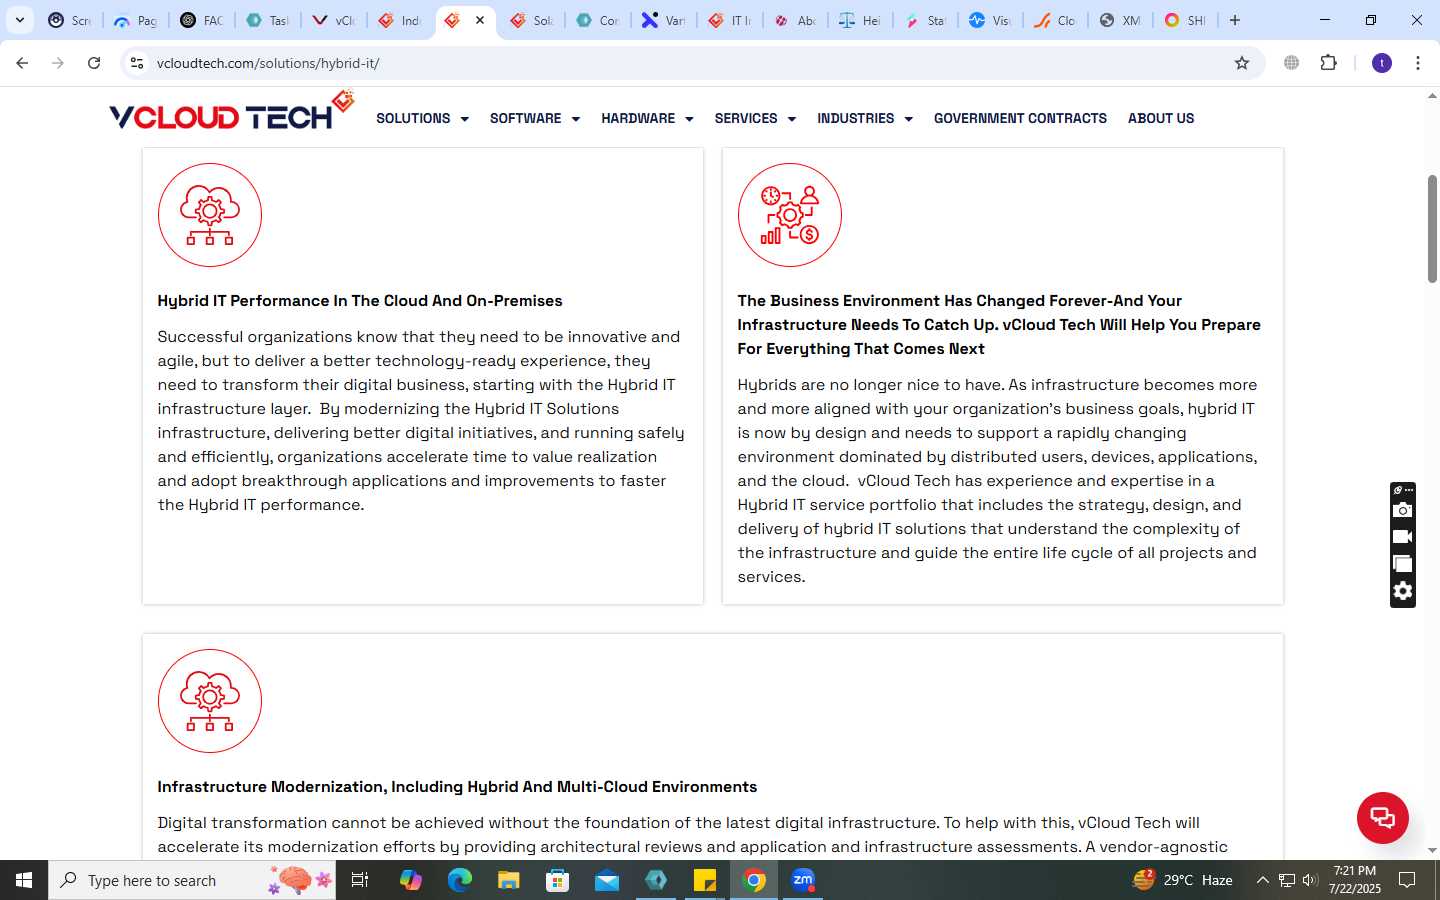Open a new browser tab
This screenshot has width=1440, height=900.
1235,20
